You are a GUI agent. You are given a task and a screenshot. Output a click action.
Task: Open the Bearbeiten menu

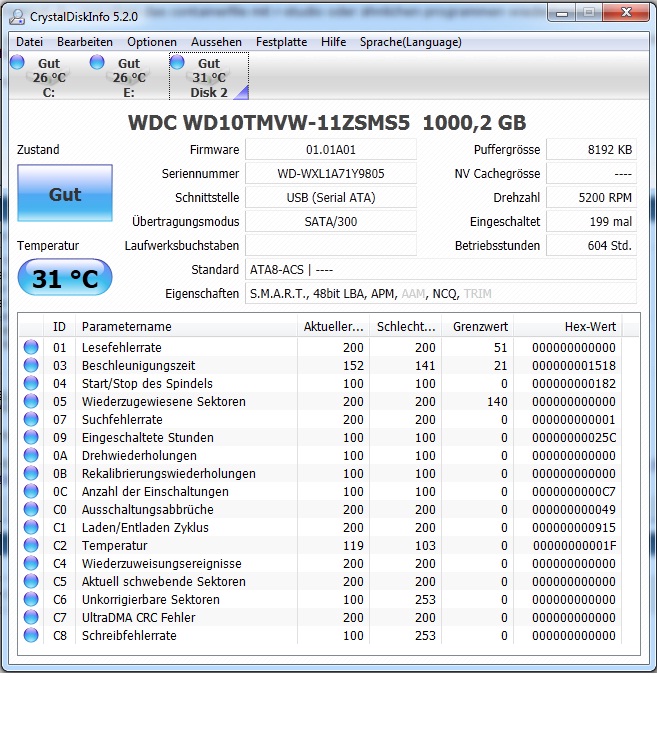(85, 42)
